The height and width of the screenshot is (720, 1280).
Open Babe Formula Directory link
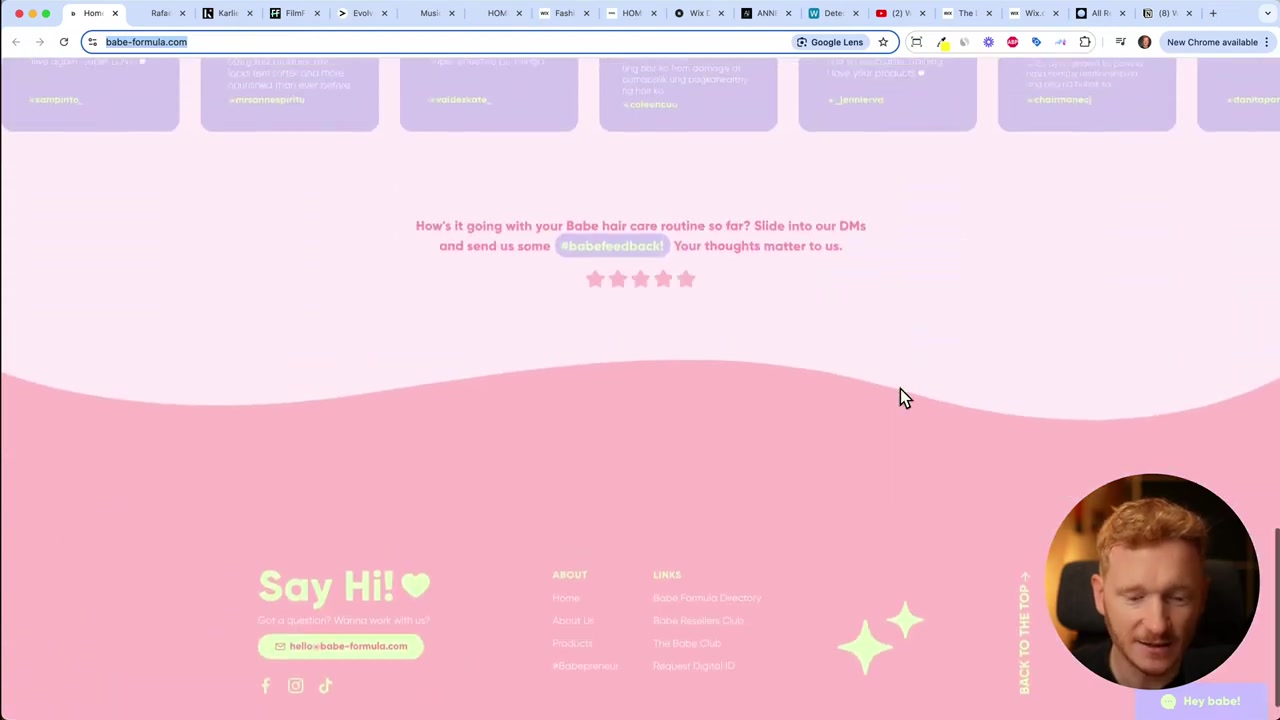click(707, 598)
